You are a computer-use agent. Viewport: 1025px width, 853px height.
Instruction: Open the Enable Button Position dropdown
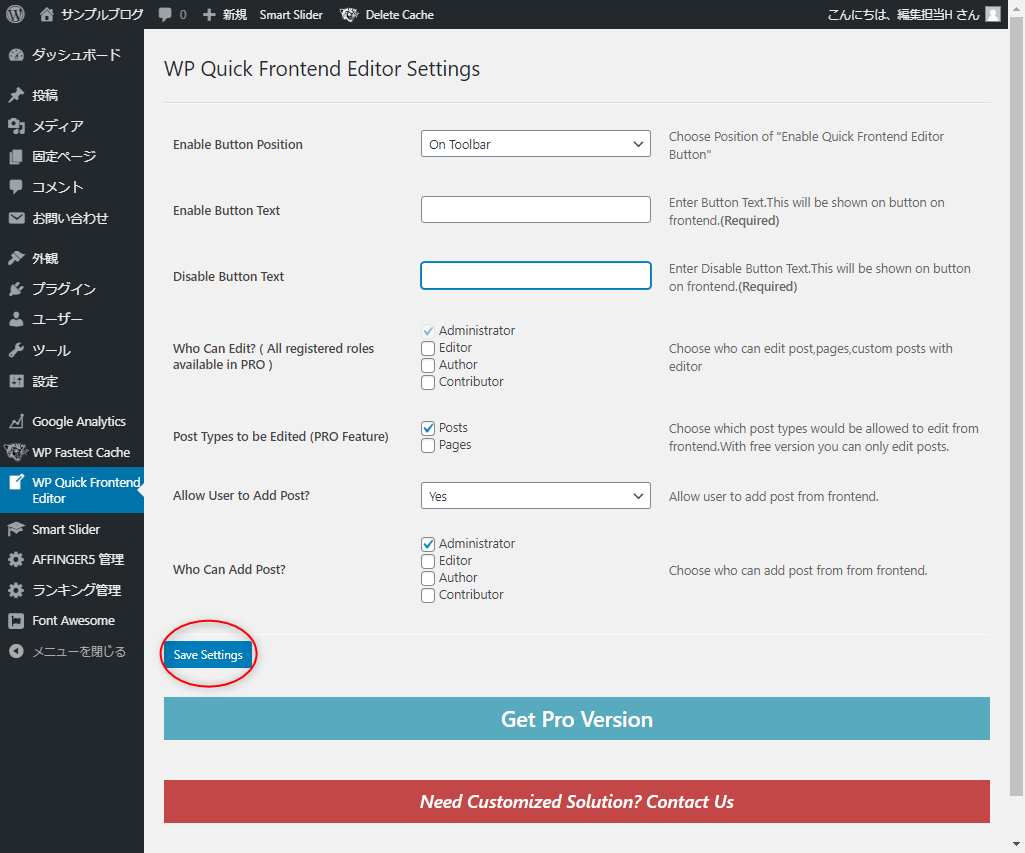coord(535,144)
